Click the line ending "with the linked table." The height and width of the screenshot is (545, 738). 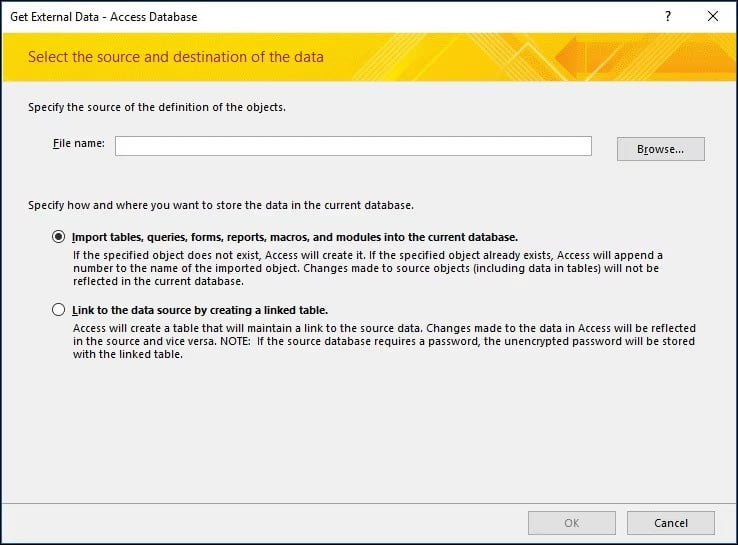click(x=128, y=354)
